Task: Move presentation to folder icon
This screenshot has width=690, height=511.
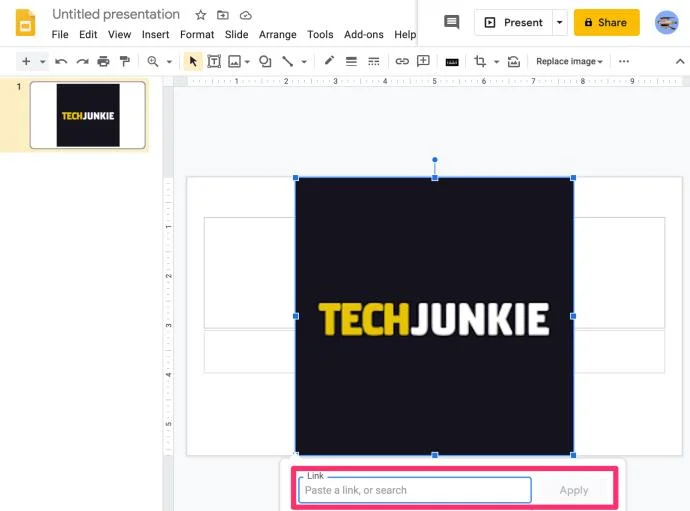Action: click(x=223, y=15)
